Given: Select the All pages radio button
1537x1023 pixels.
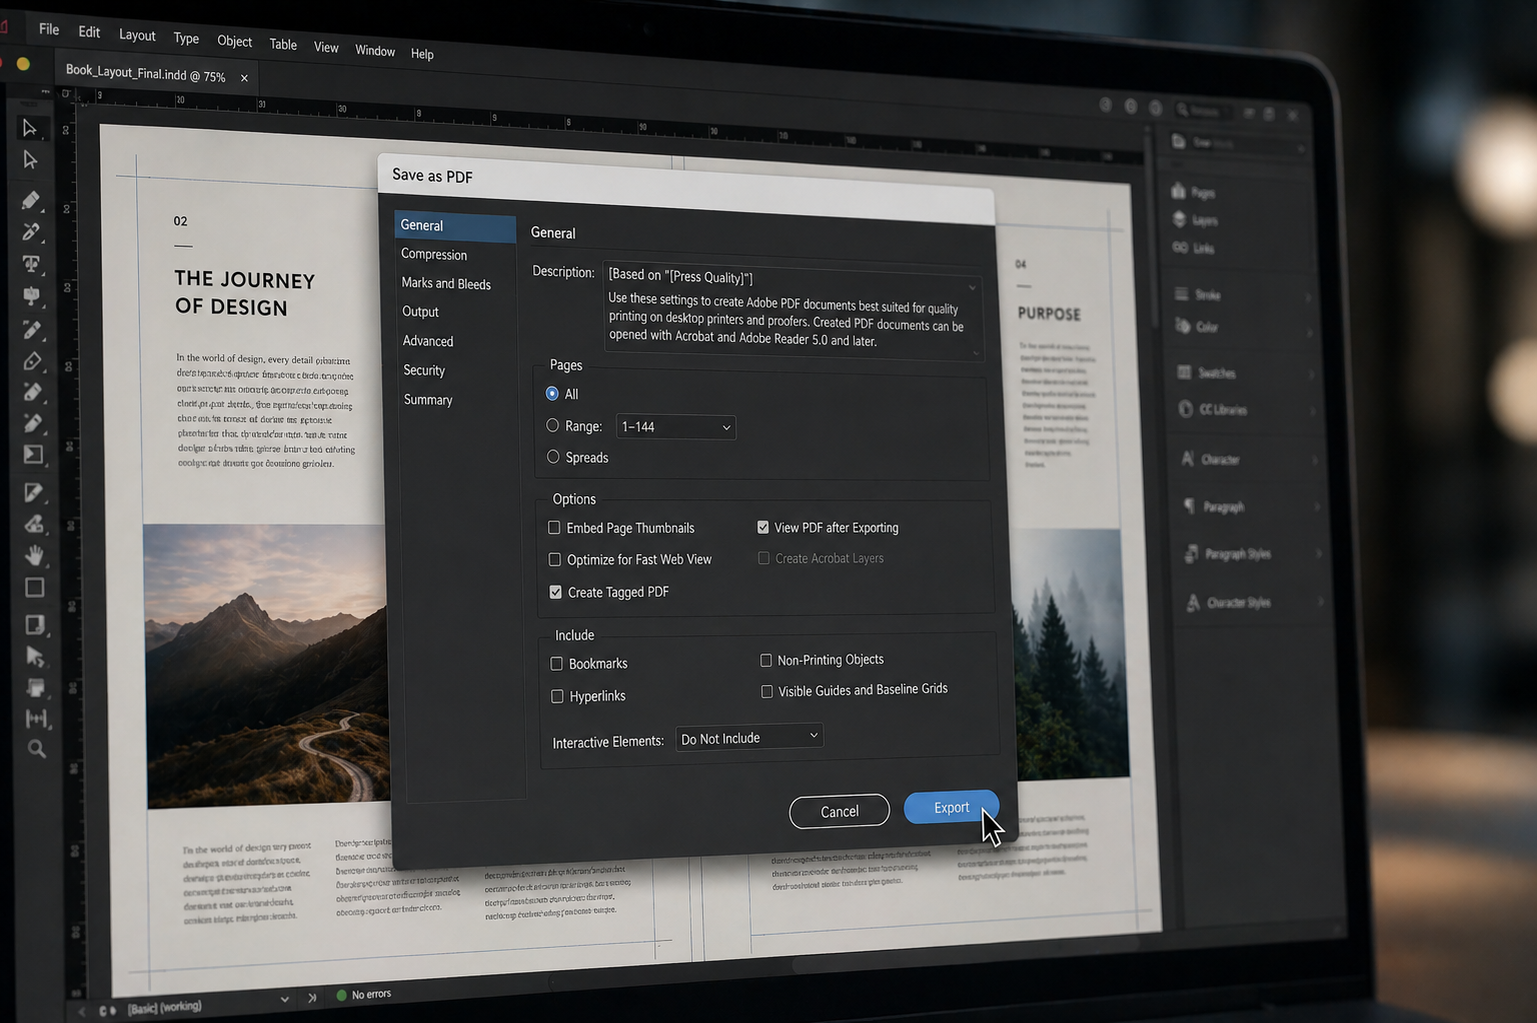Looking at the screenshot, I should tap(552, 394).
